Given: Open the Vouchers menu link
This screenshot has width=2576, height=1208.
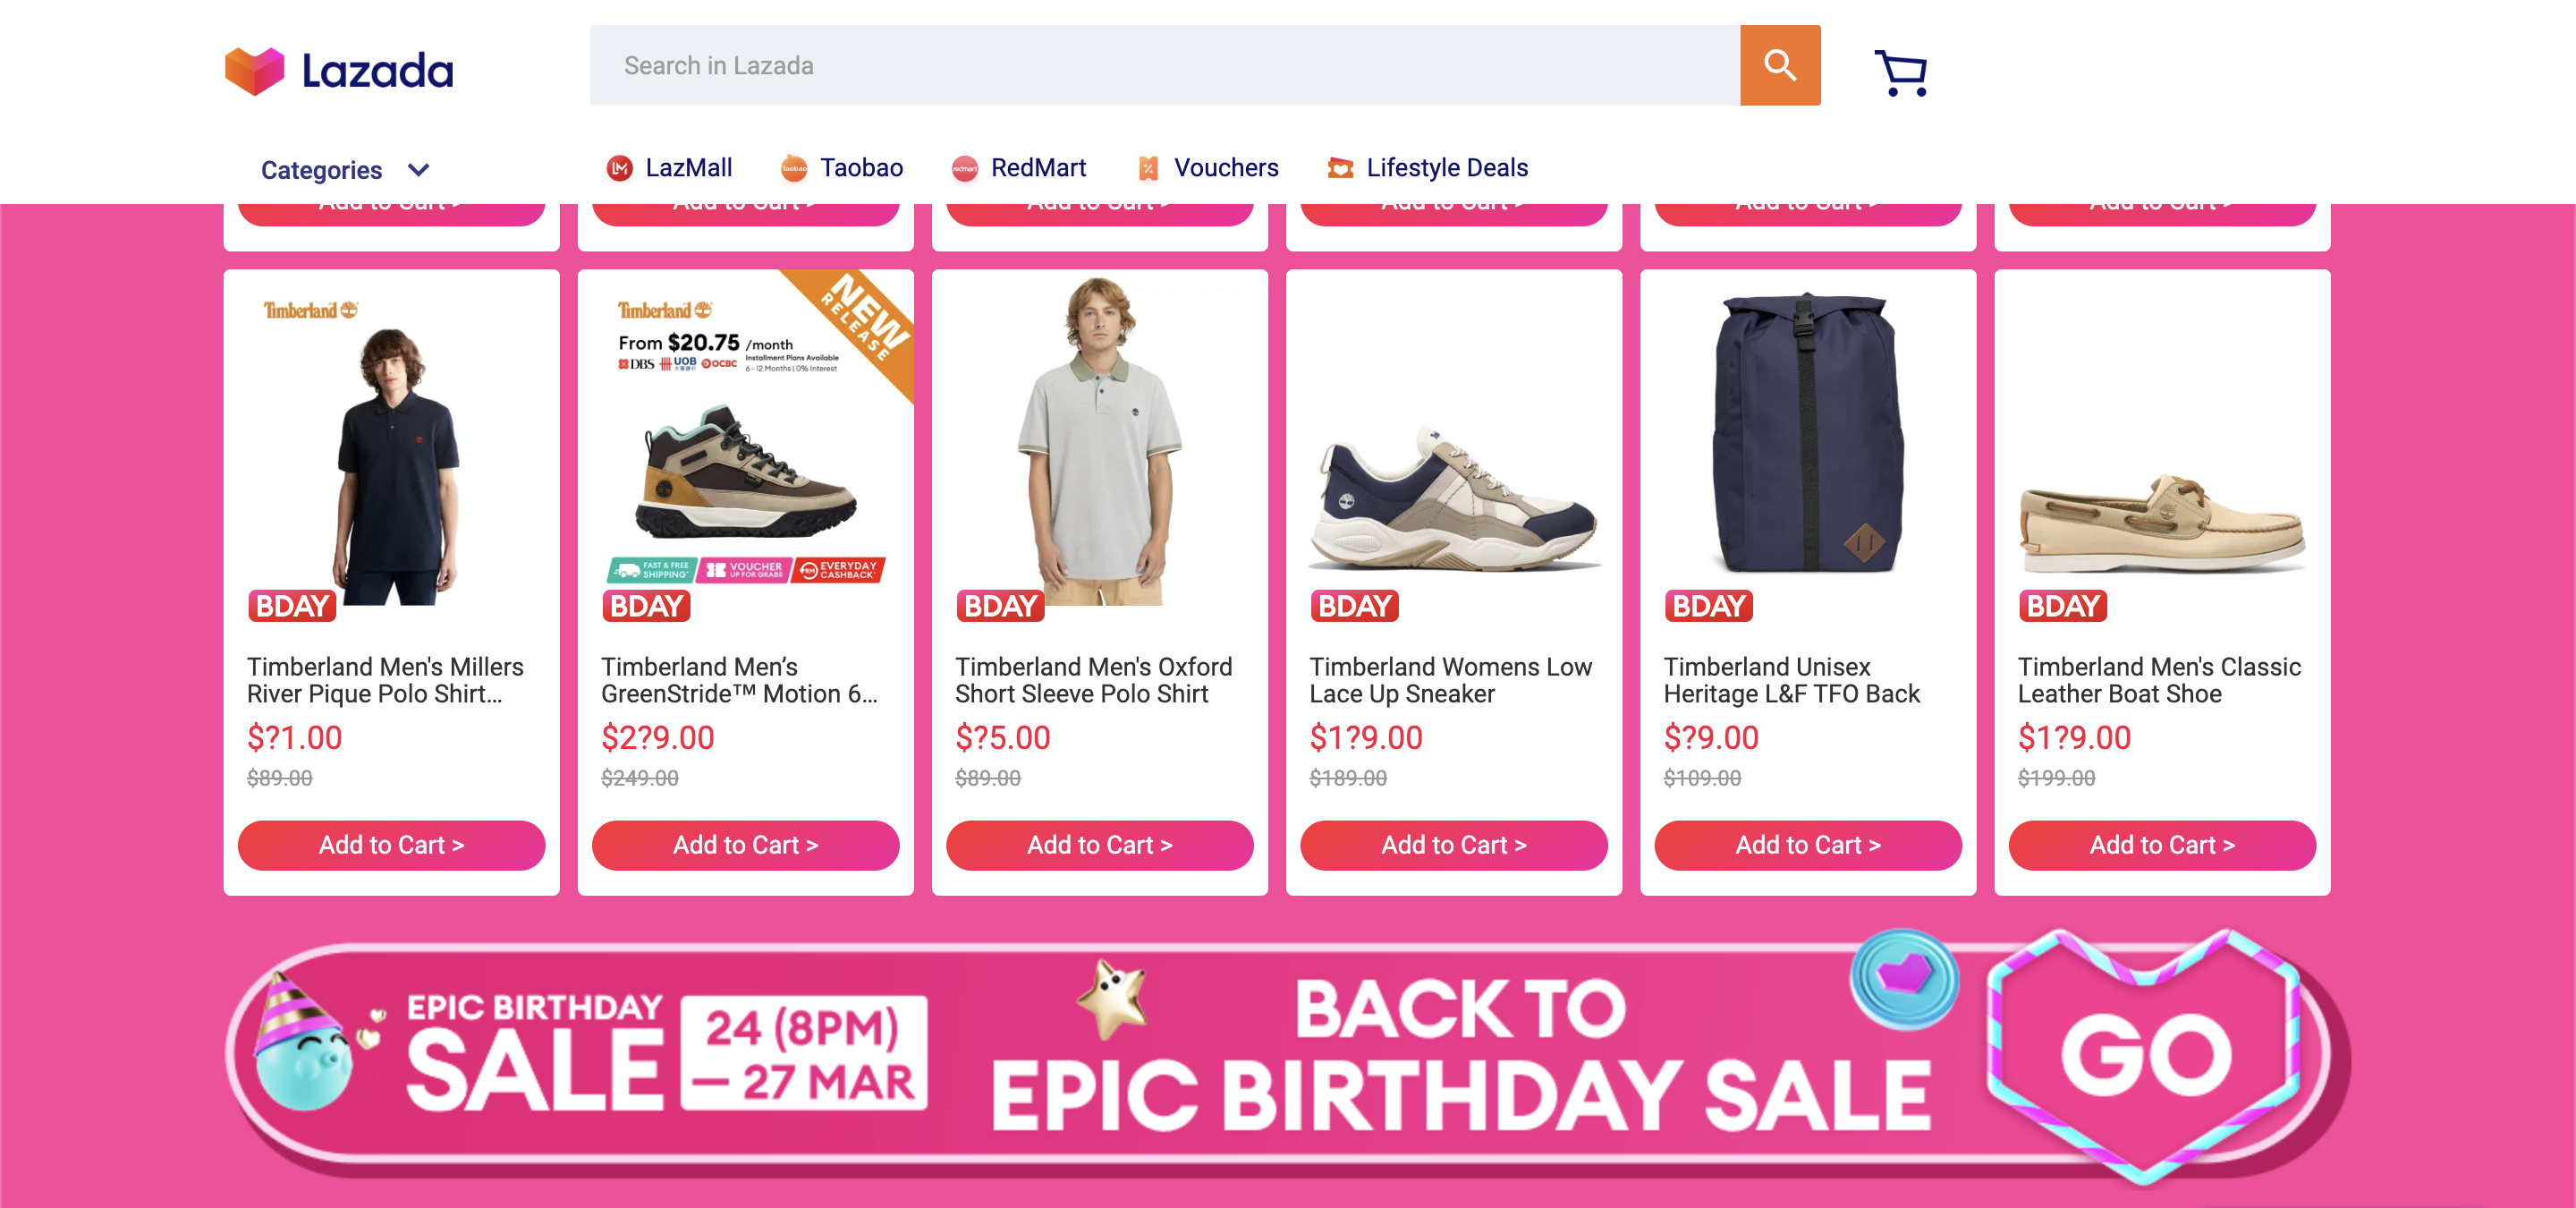Looking at the screenshot, I should 1225,168.
